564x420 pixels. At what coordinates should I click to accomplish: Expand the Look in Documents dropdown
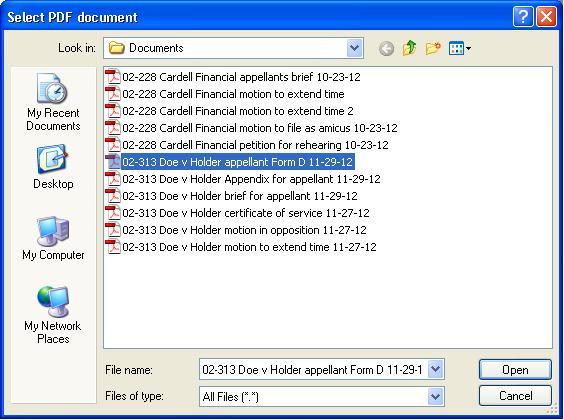(x=354, y=48)
